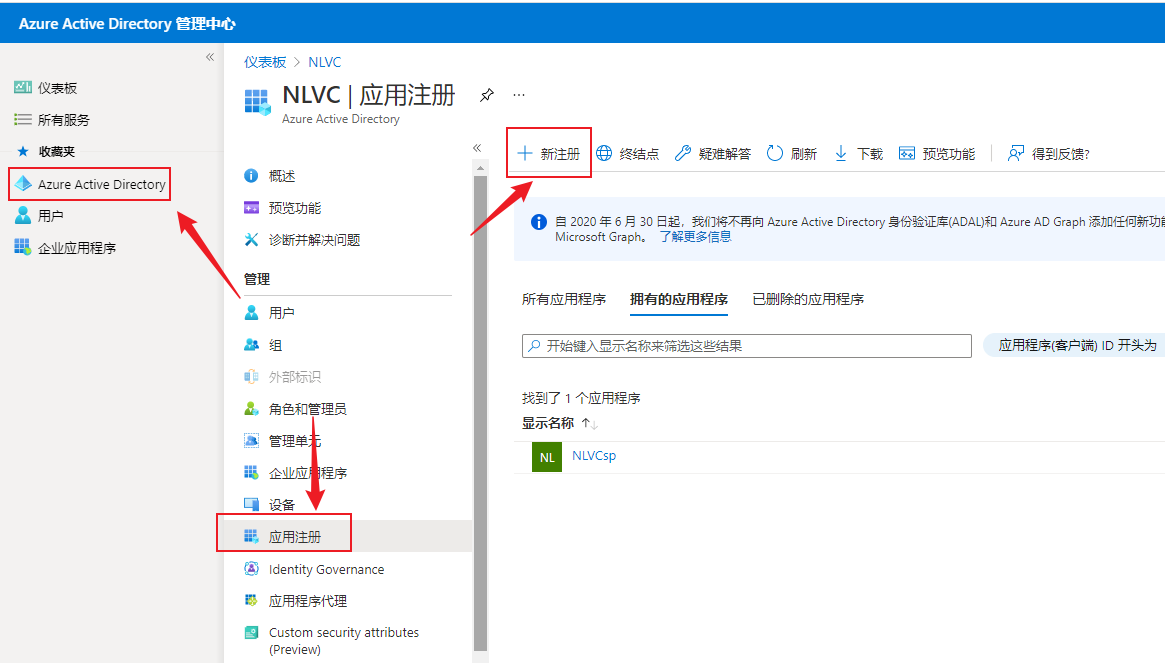Image resolution: width=1165 pixels, height=663 pixels.
Task: Click the display name filter search box
Action: point(747,346)
